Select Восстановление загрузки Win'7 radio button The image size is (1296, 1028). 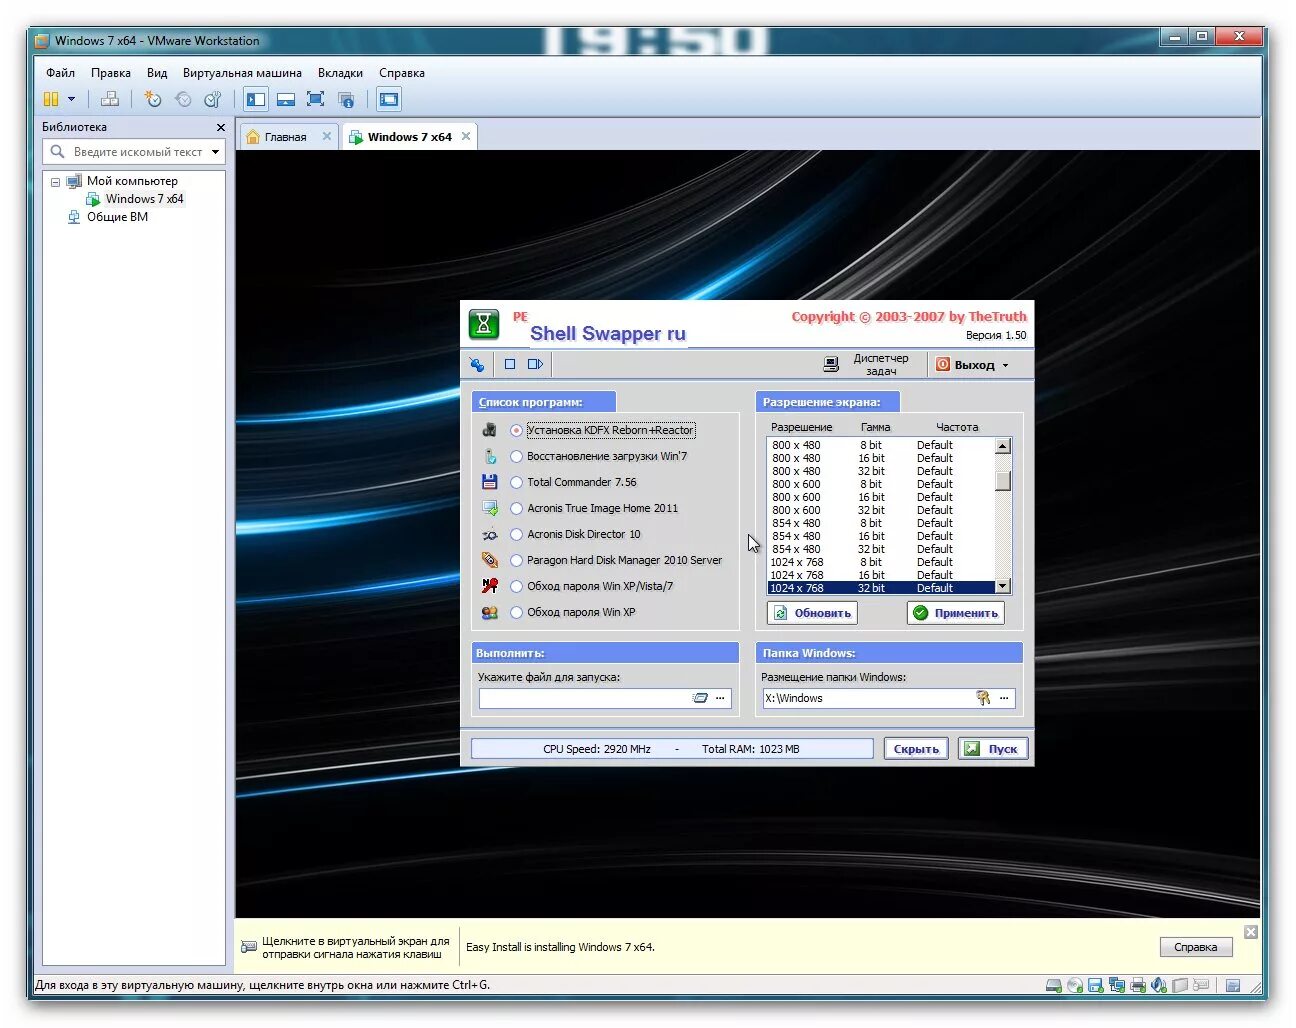click(516, 456)
